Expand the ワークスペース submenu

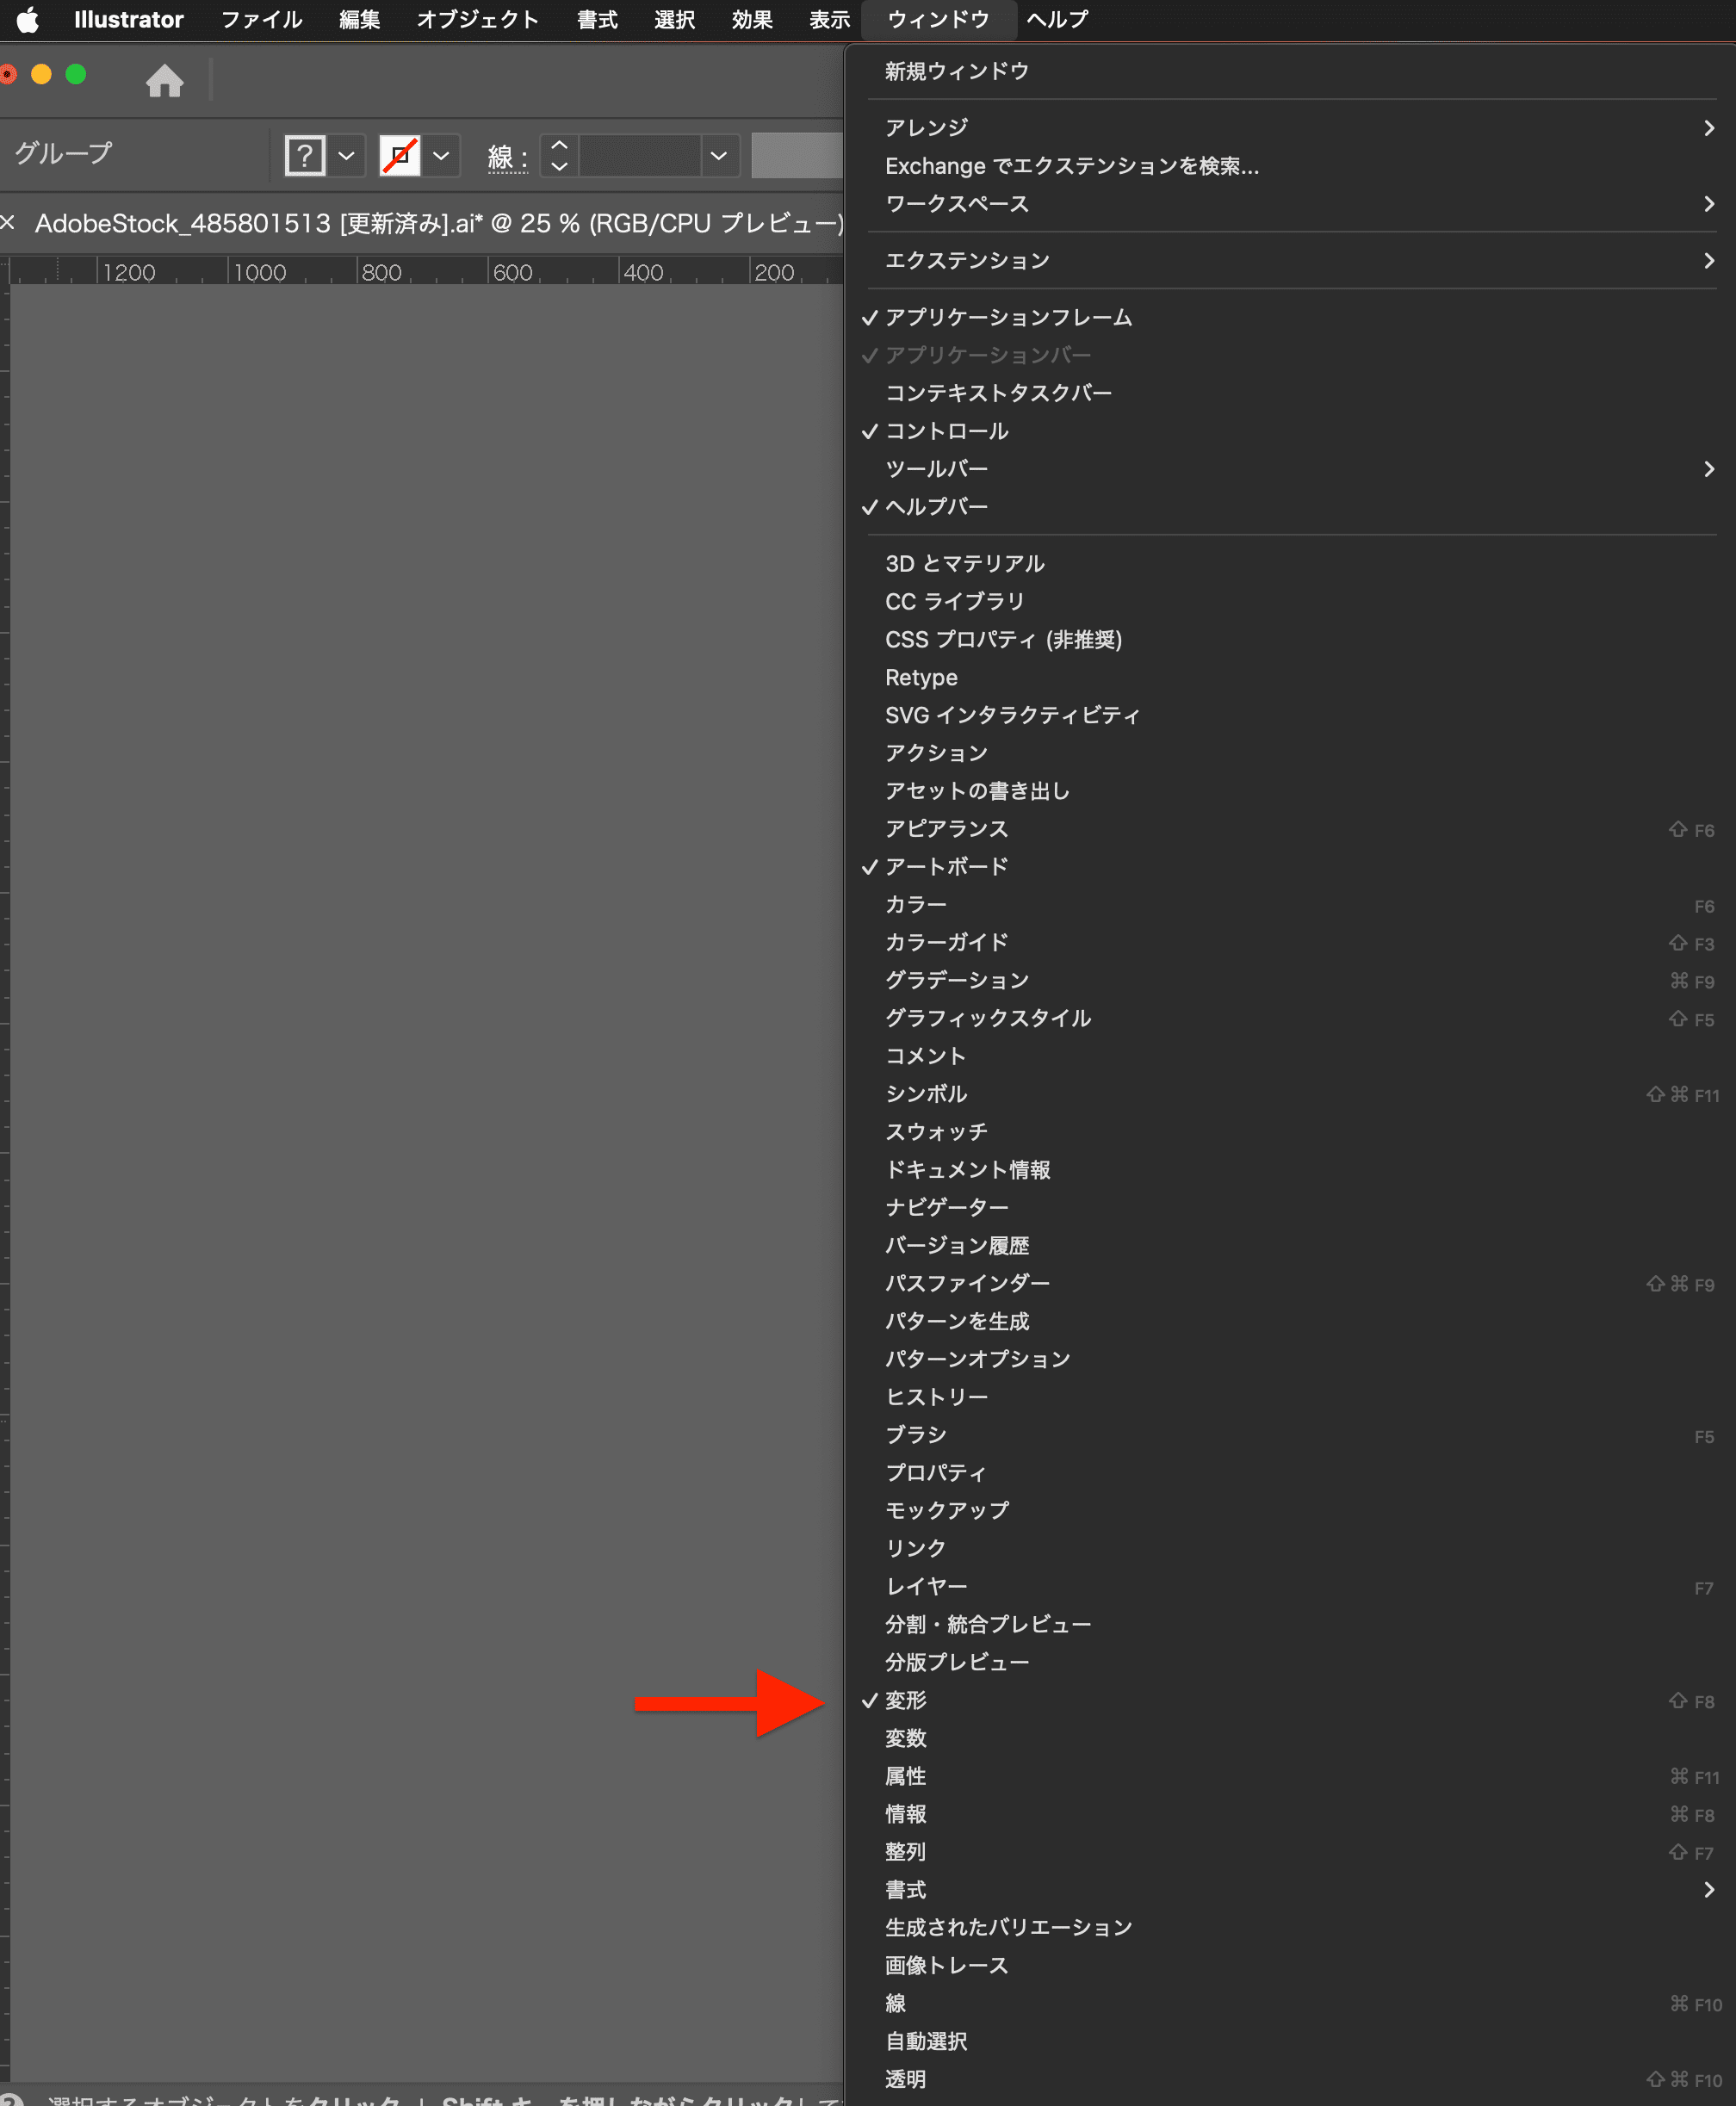point(957,204)
